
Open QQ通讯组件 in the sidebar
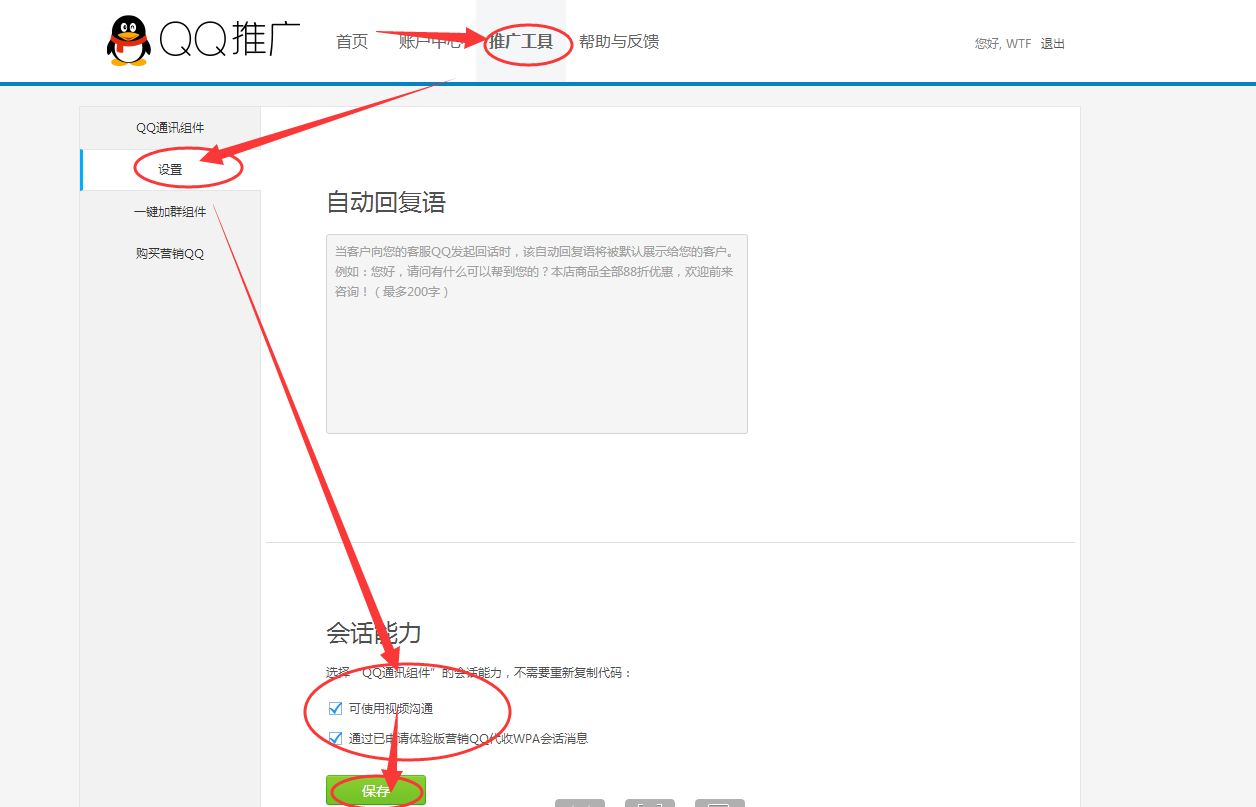coord(170,128)
